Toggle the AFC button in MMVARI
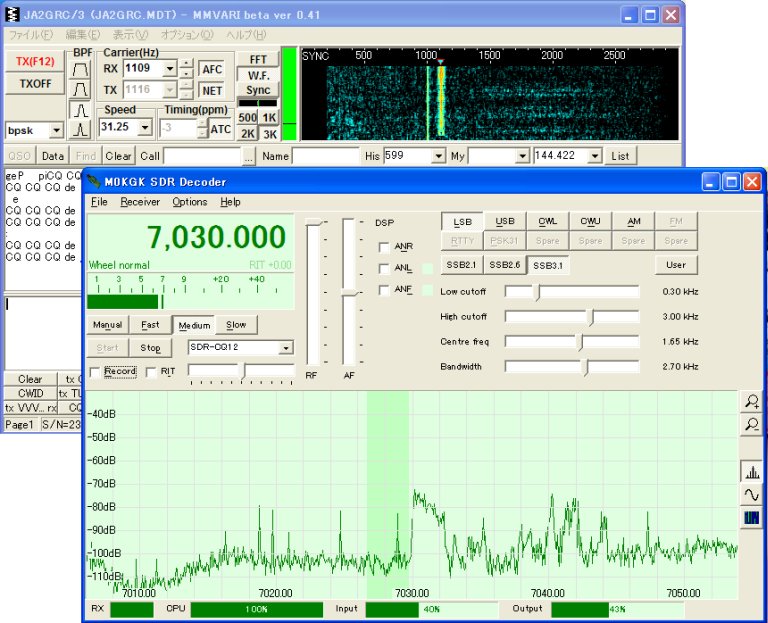Screen dimensions: 768x623 (x=212, y=69)
